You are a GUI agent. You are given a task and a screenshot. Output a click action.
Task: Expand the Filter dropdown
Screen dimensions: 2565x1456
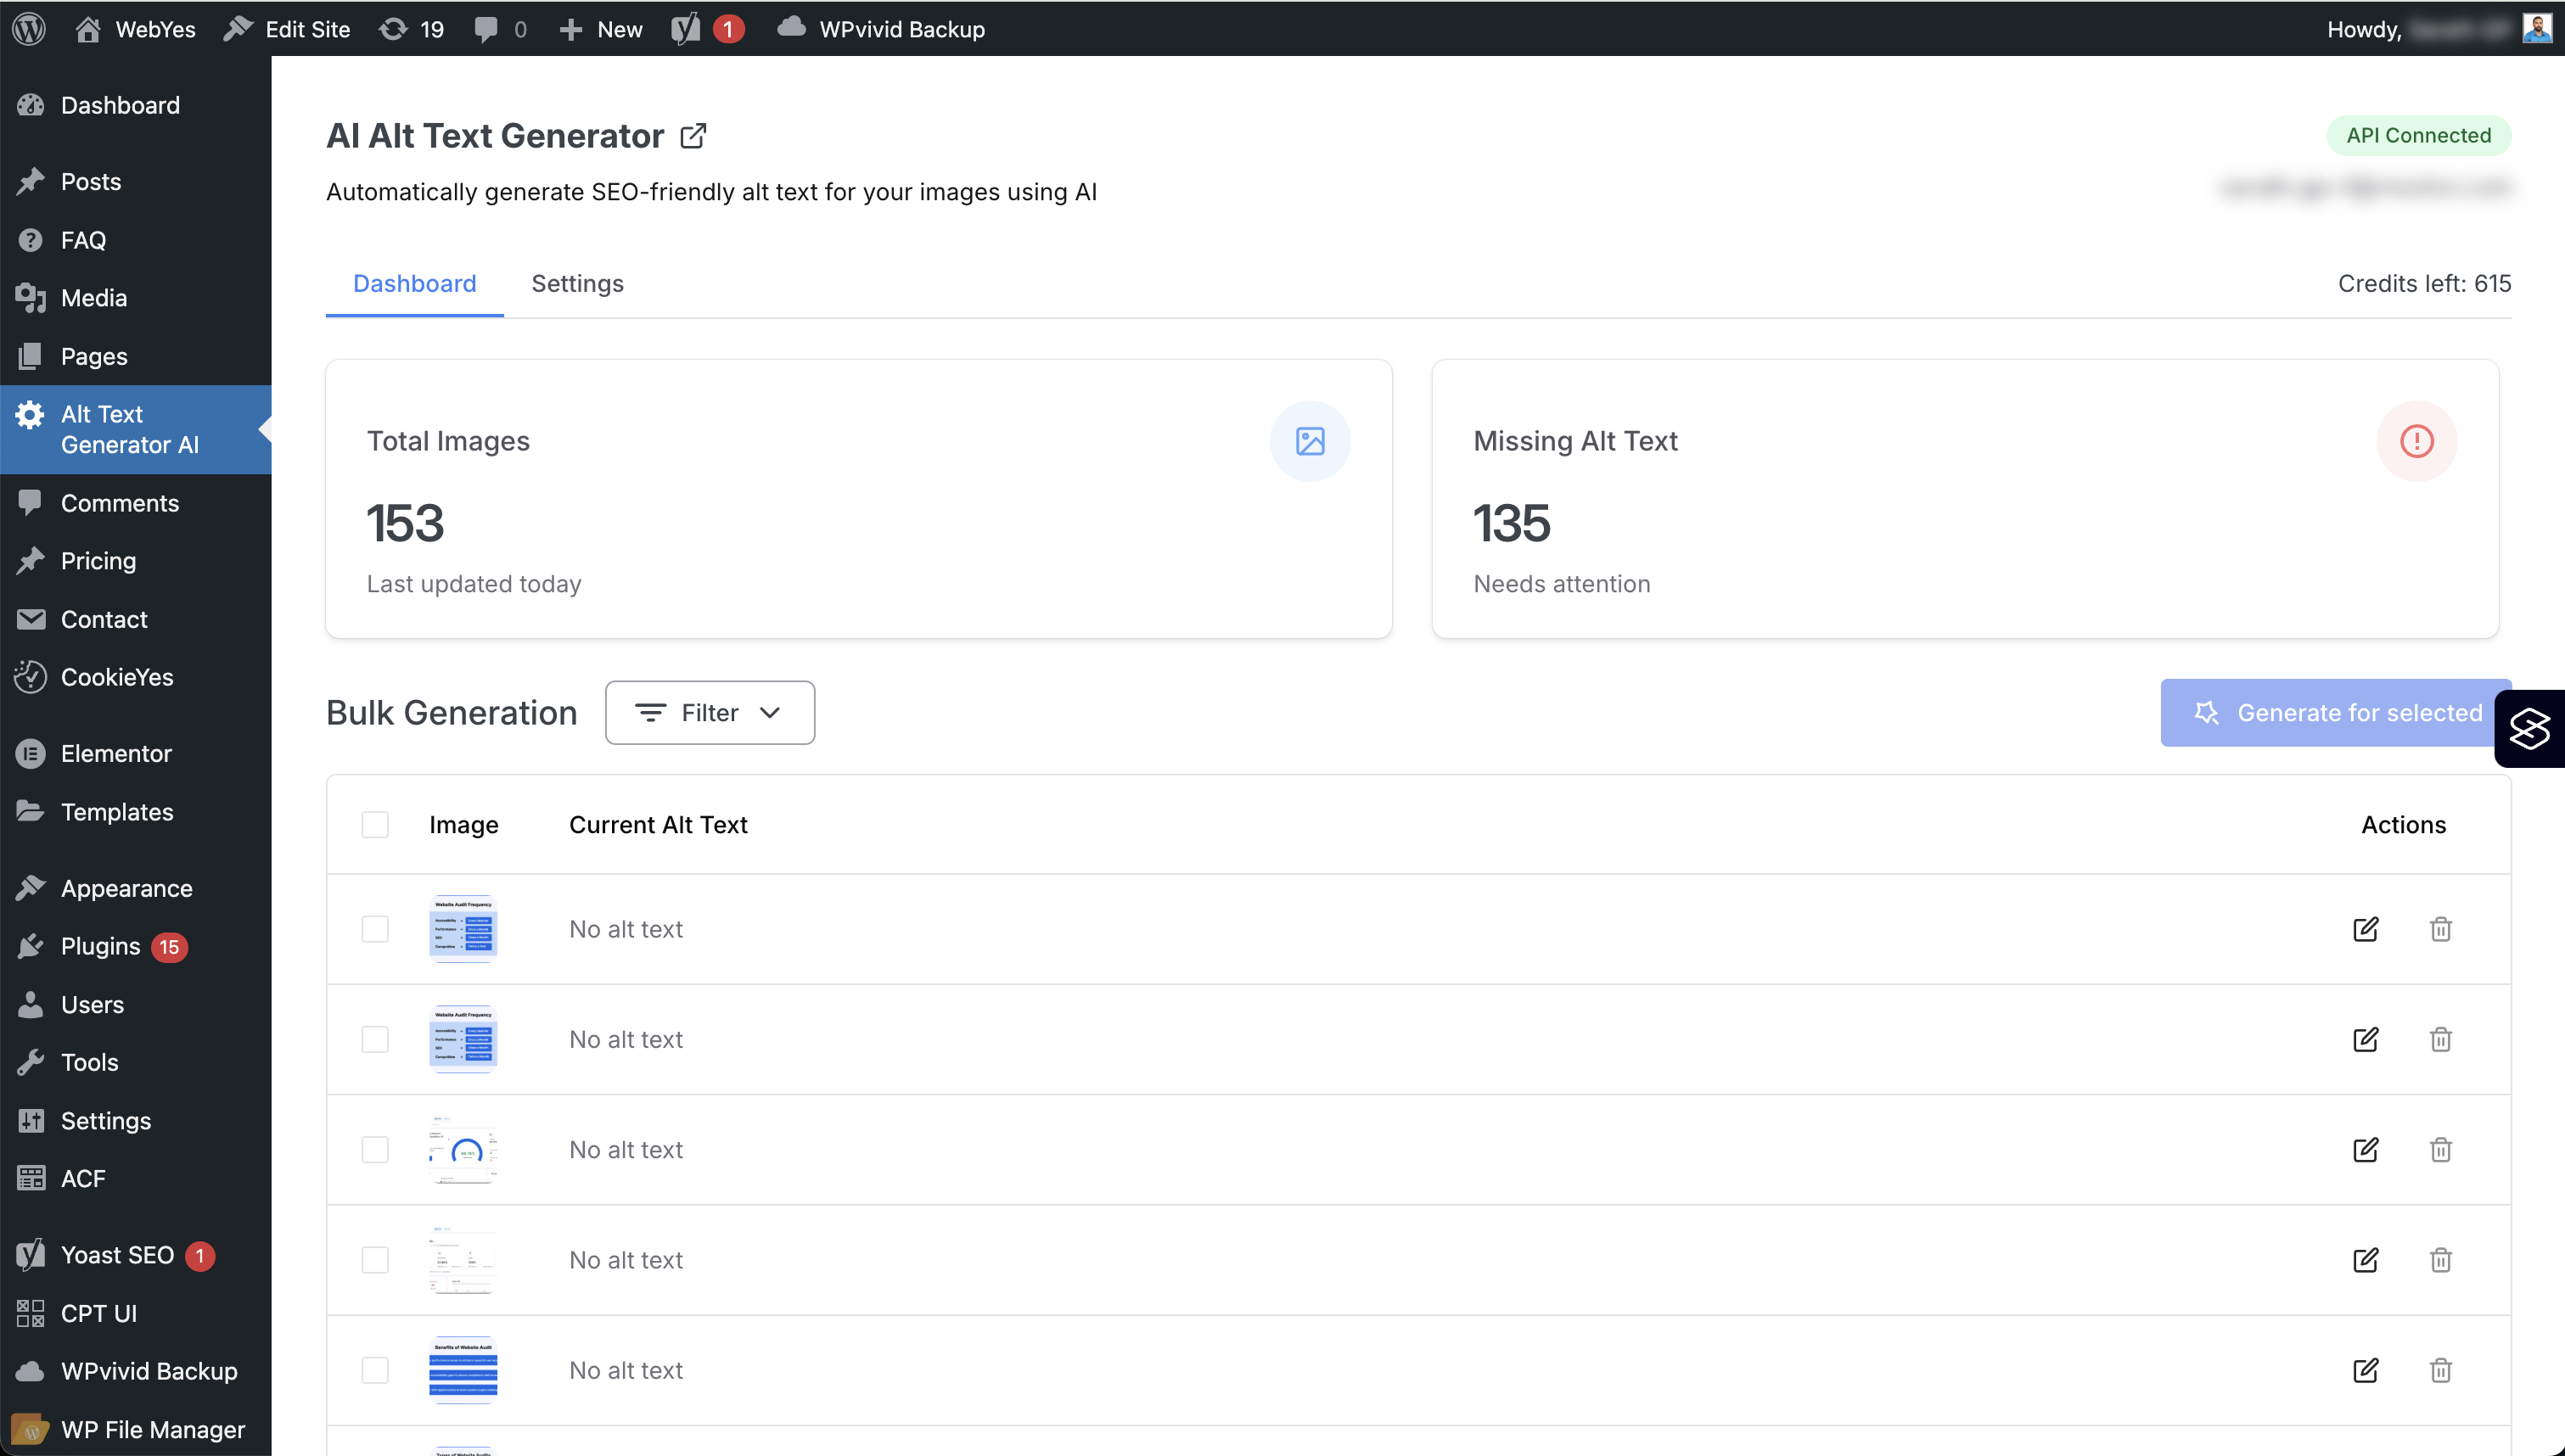click(710, 713)
